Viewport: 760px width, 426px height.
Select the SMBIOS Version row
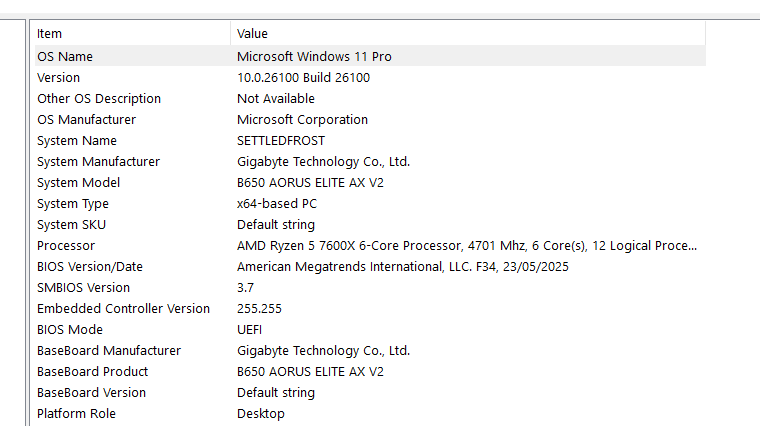click(x=83, y=288)
